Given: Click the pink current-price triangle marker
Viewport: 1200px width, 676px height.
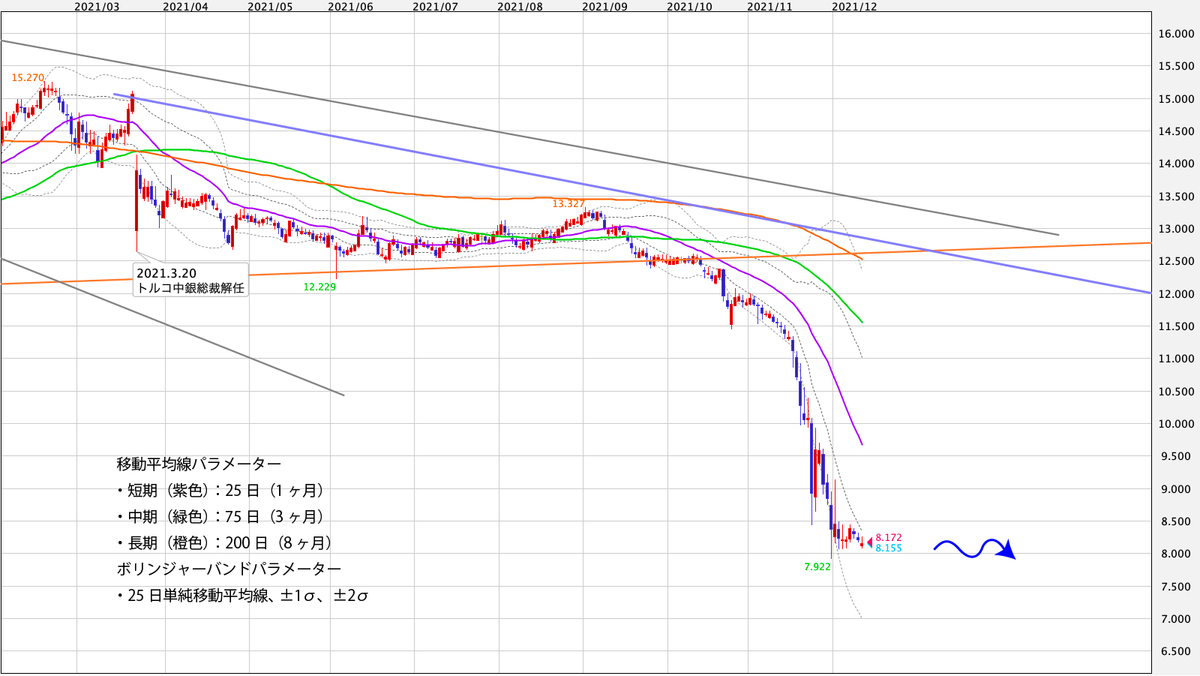Looking at the screenshot, I should (869, 542).
